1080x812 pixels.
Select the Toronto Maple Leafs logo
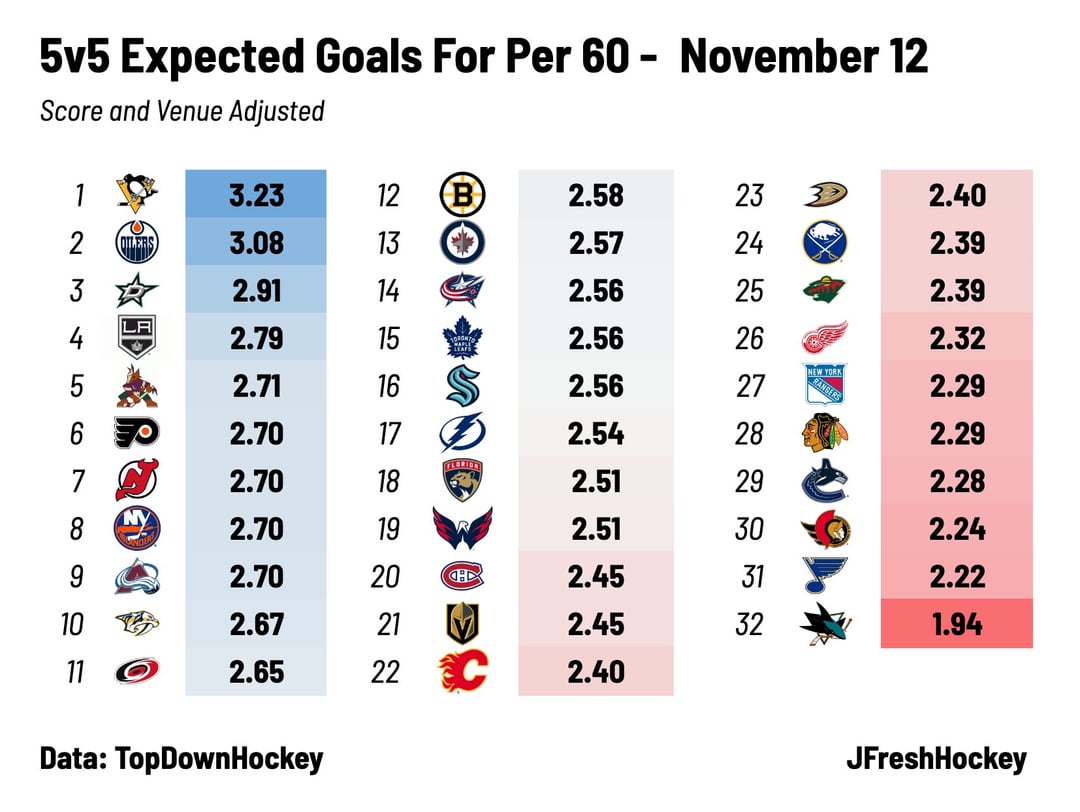(x=462, y=338)
